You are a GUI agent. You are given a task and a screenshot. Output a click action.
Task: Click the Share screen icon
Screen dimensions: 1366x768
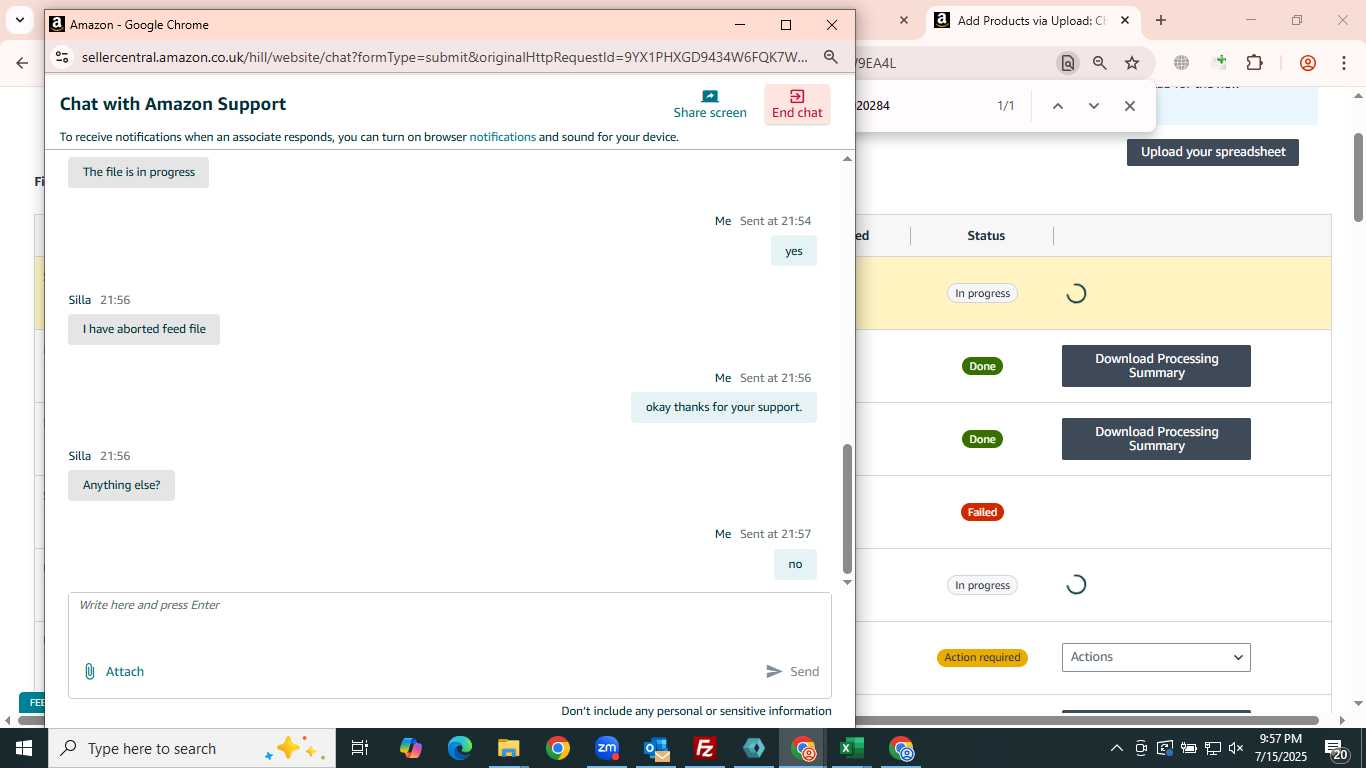click(x=710, y=96)
